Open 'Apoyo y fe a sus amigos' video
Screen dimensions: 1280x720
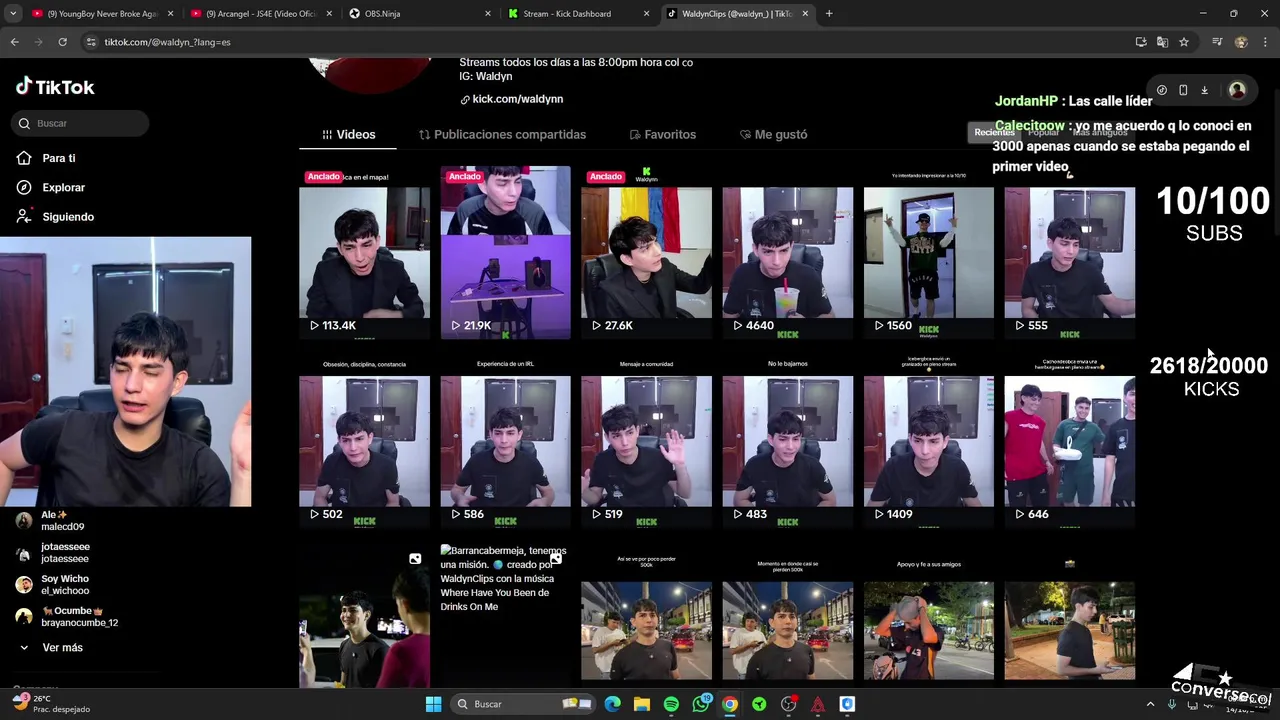click(928, 617)
